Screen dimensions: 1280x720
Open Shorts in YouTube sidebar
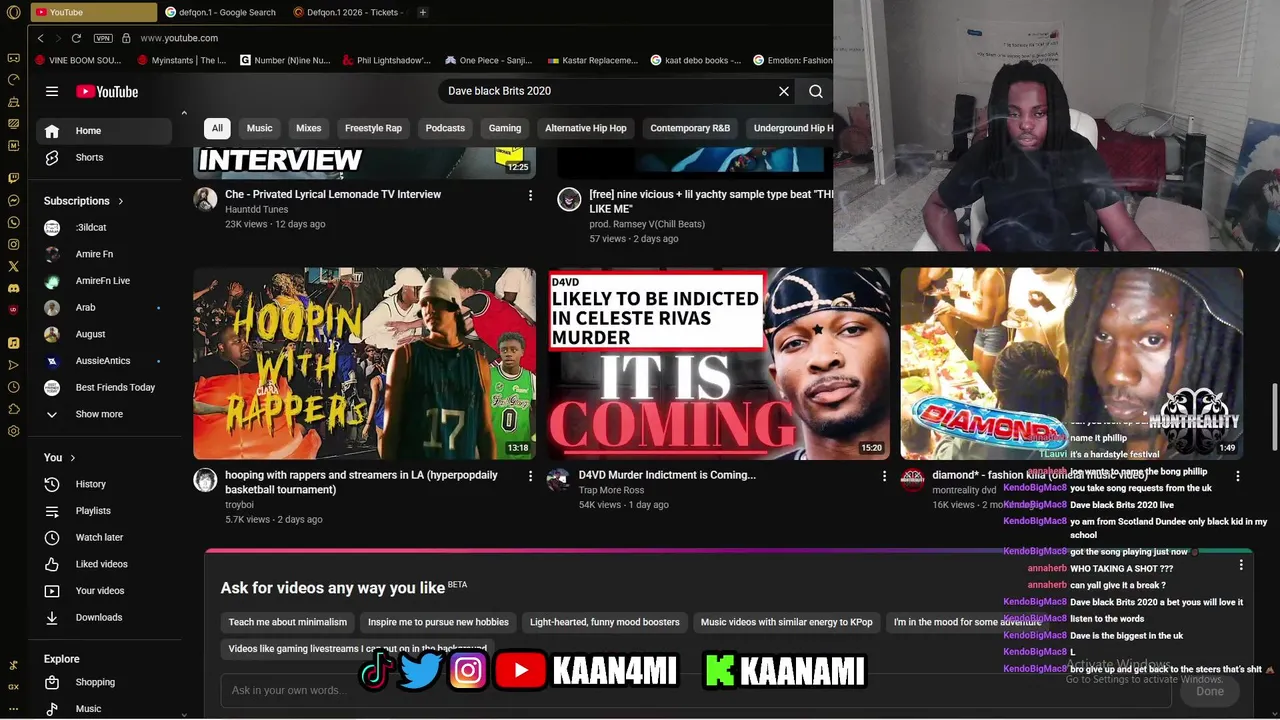[105, 158]
